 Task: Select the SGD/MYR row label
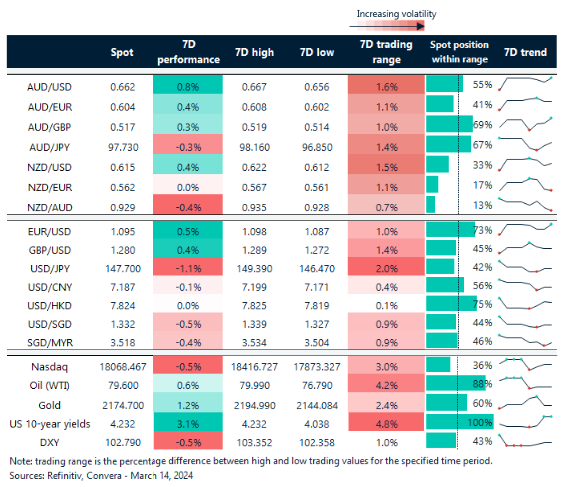click(x=50, y=343)
